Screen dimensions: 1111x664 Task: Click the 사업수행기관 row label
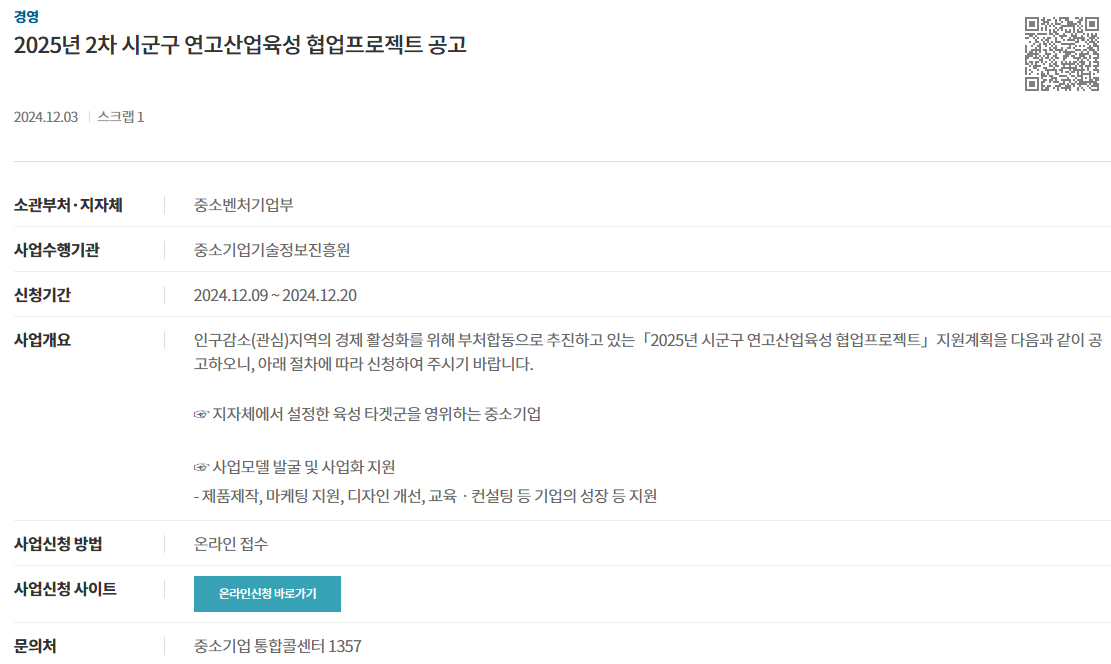click(57, 250)
